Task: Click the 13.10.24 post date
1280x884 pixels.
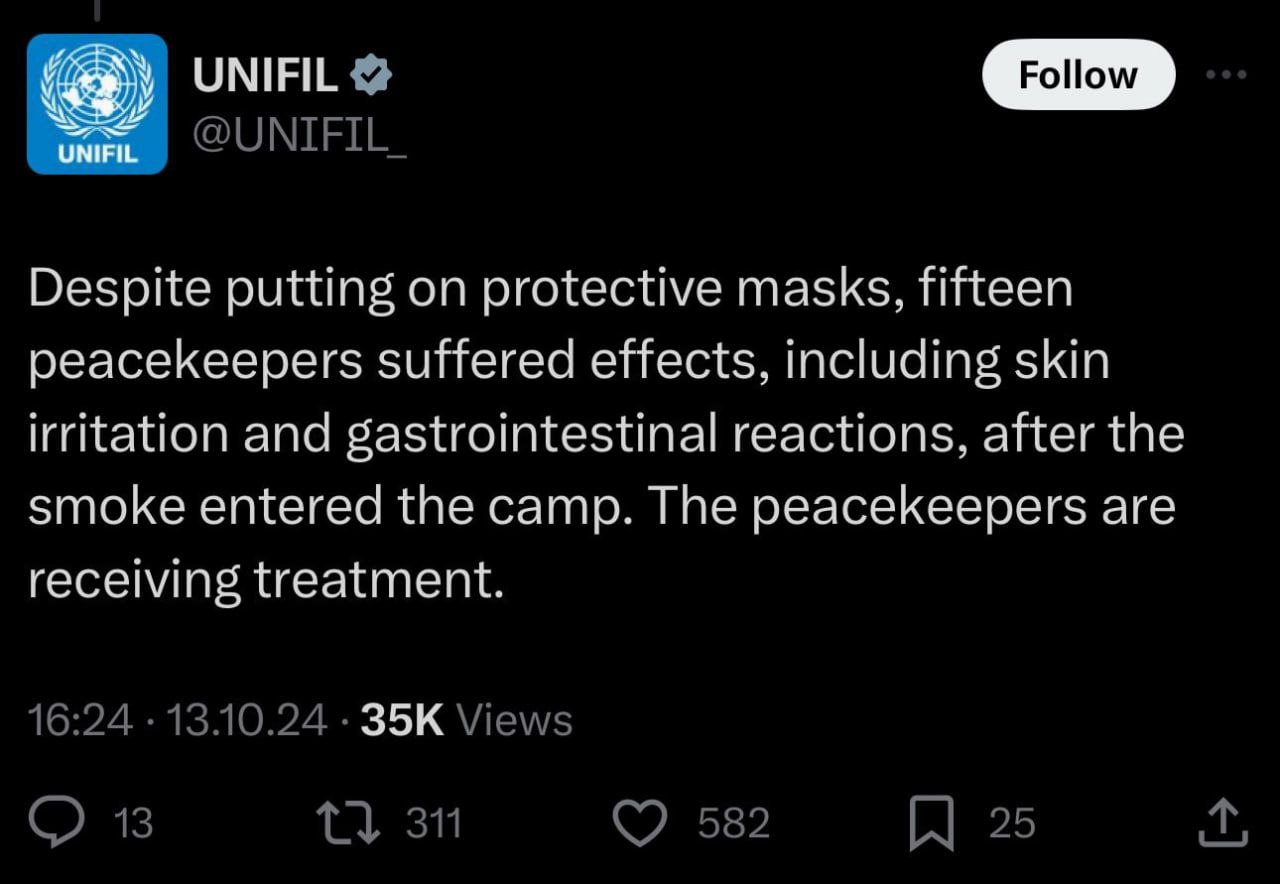Action: [247, 720]
